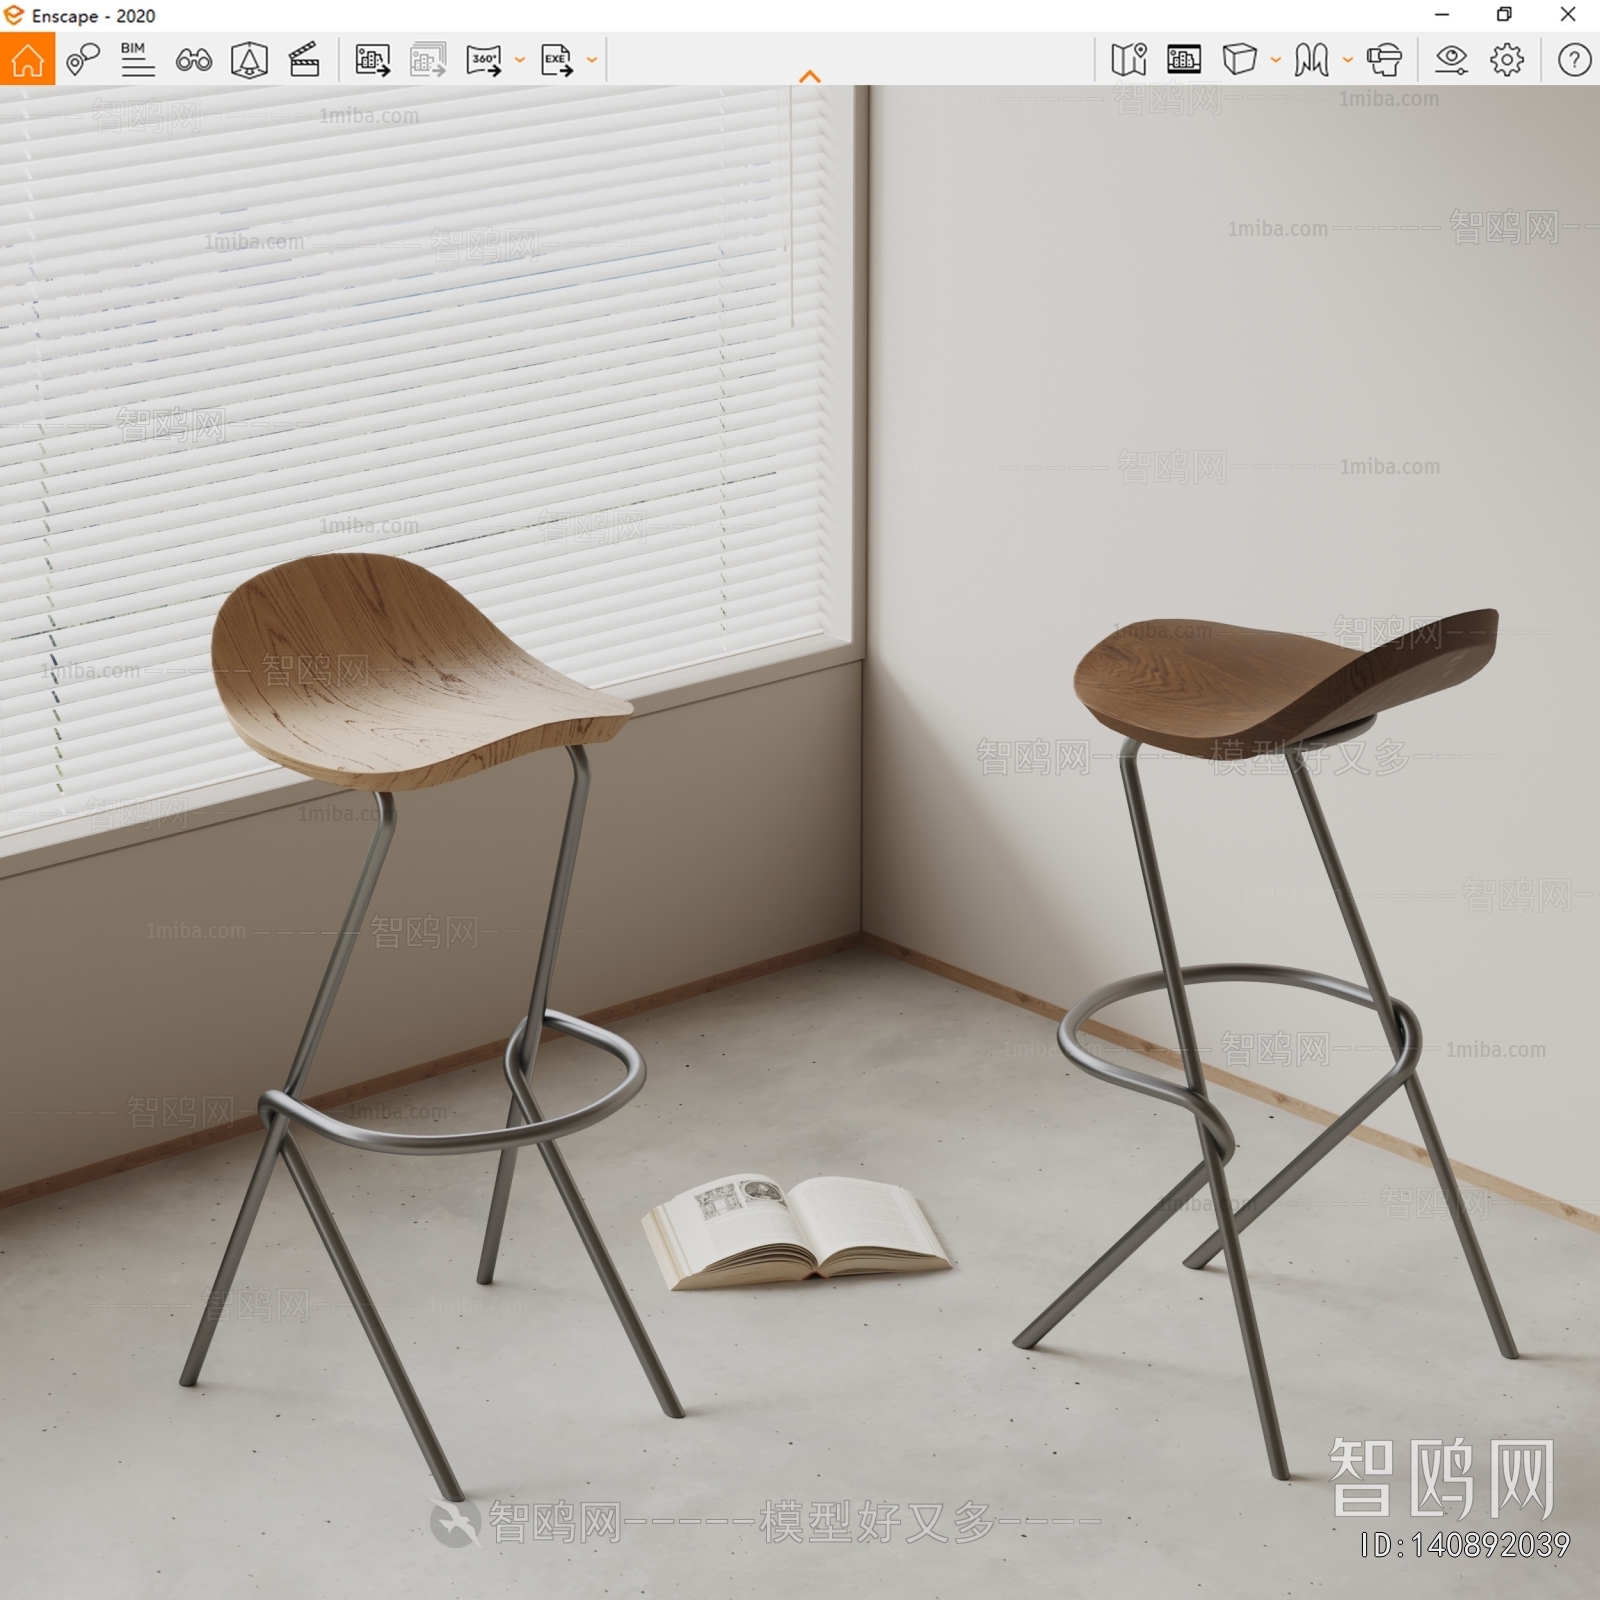Open the mini-map icon
This screenshot has width=1600, height=1600.
pos(1130,61)
